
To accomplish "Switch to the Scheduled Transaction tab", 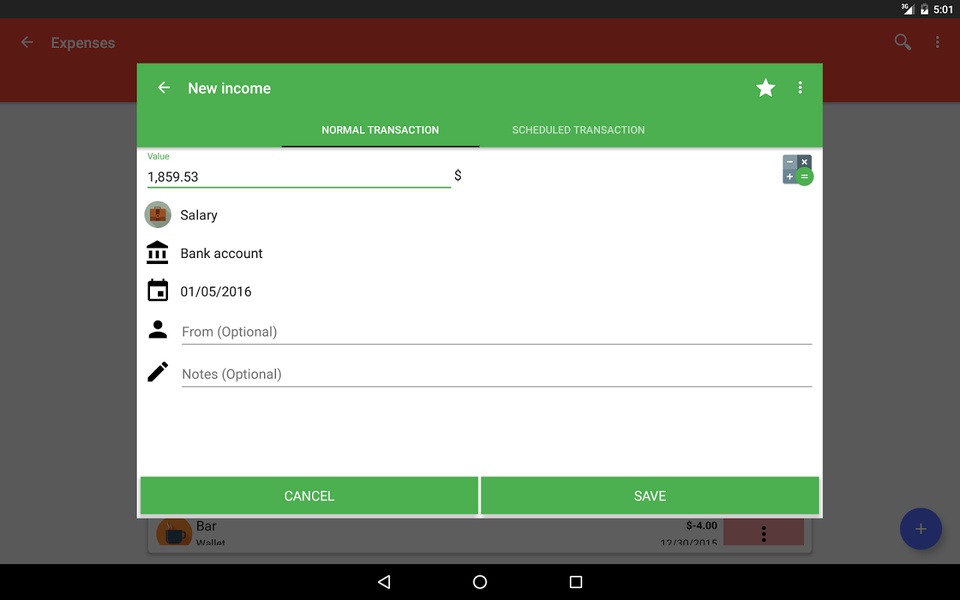I will 579,130.
